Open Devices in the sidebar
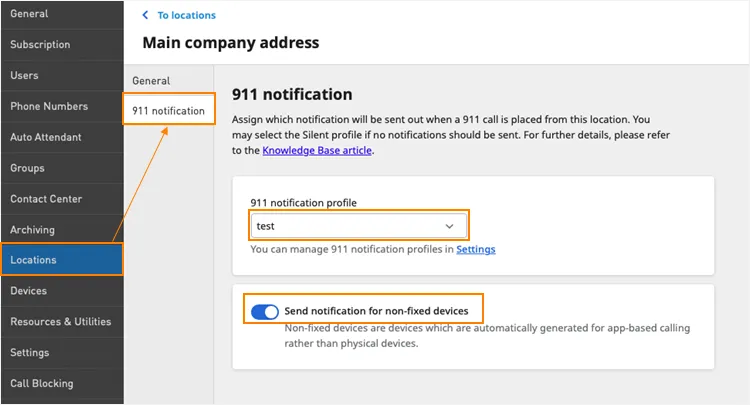Image resolution: width=750 pixels, height=405 pixels. 62,291
